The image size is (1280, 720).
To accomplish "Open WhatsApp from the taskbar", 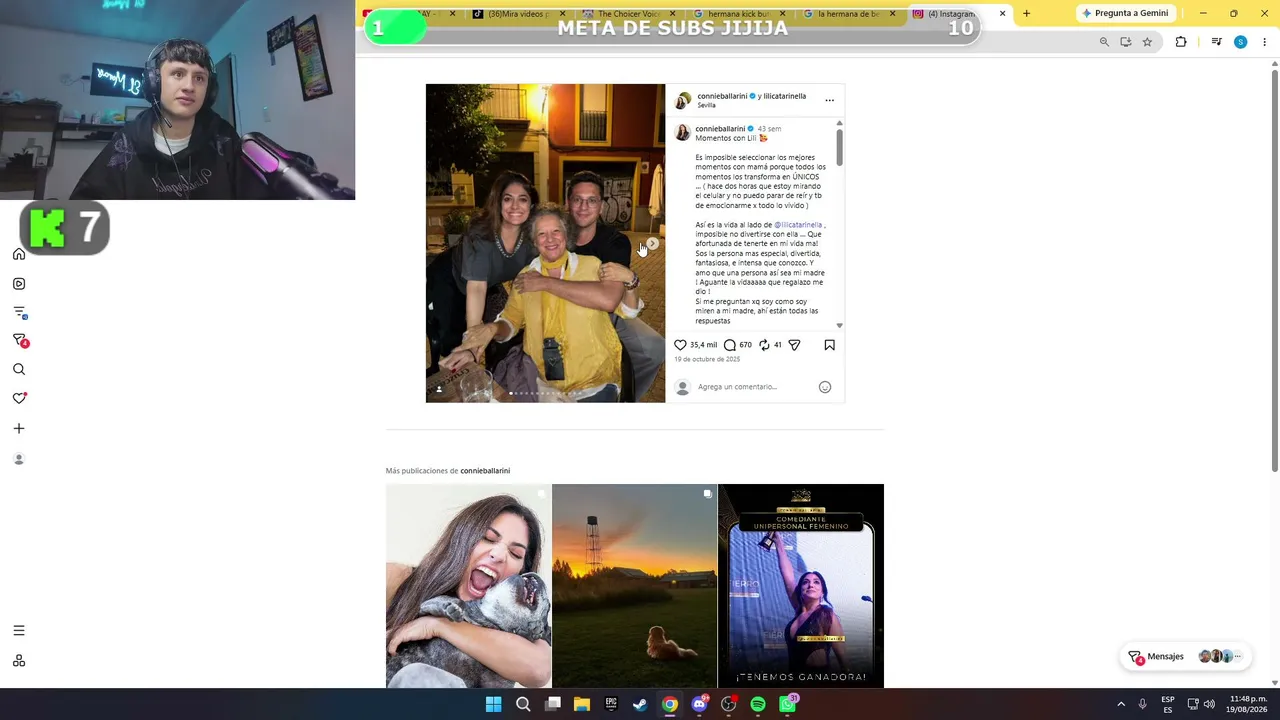I will pyautogui.click(x=788, y=704).
